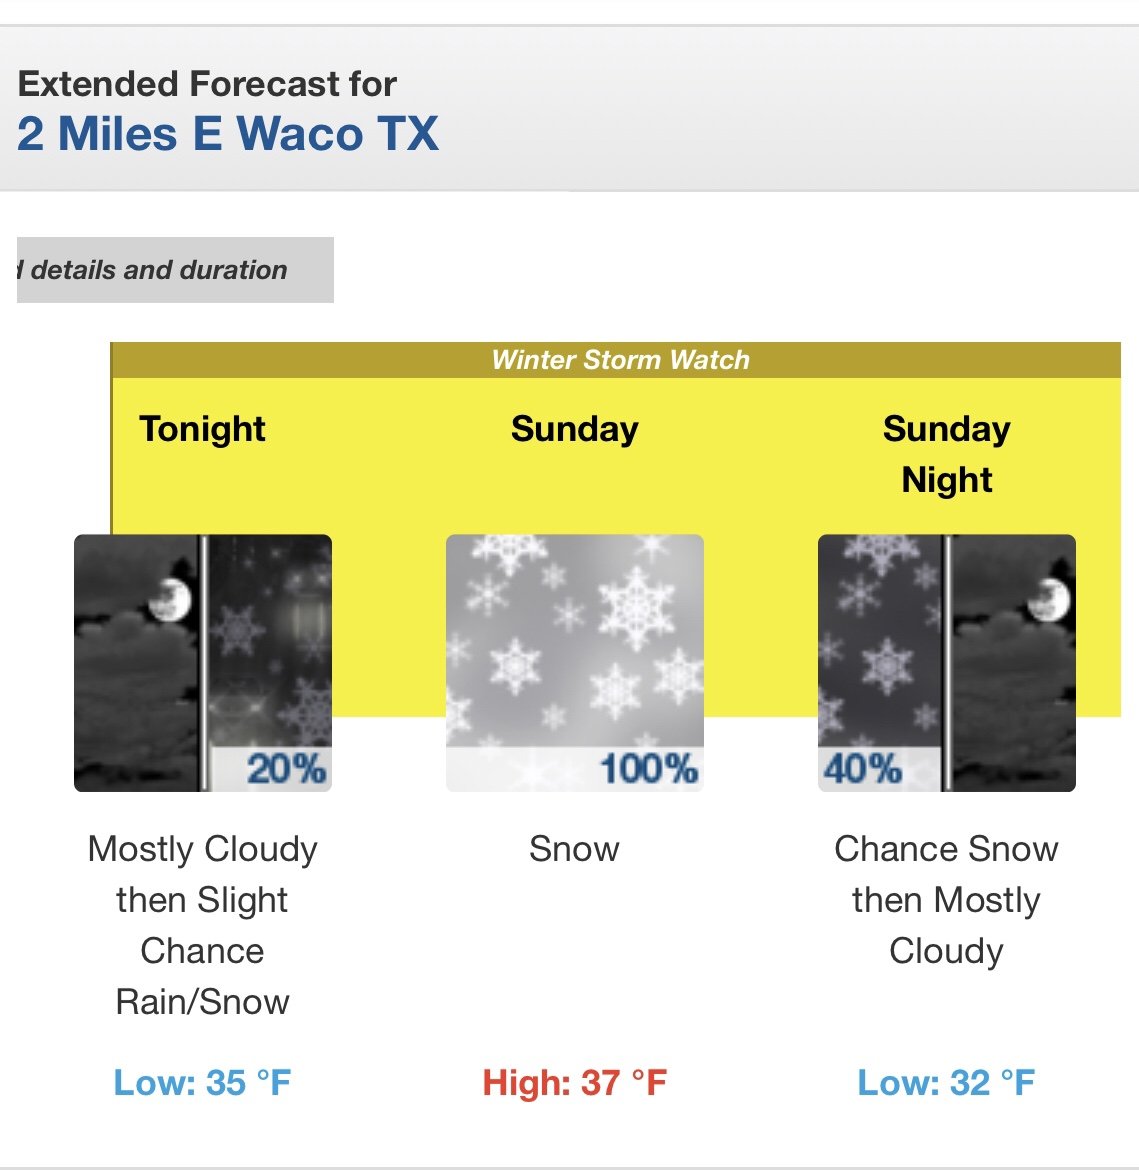1139x1170 pixels.
Task: Click the Tonight cloudy-then-snow forecast icon
Action: point(203,663)
